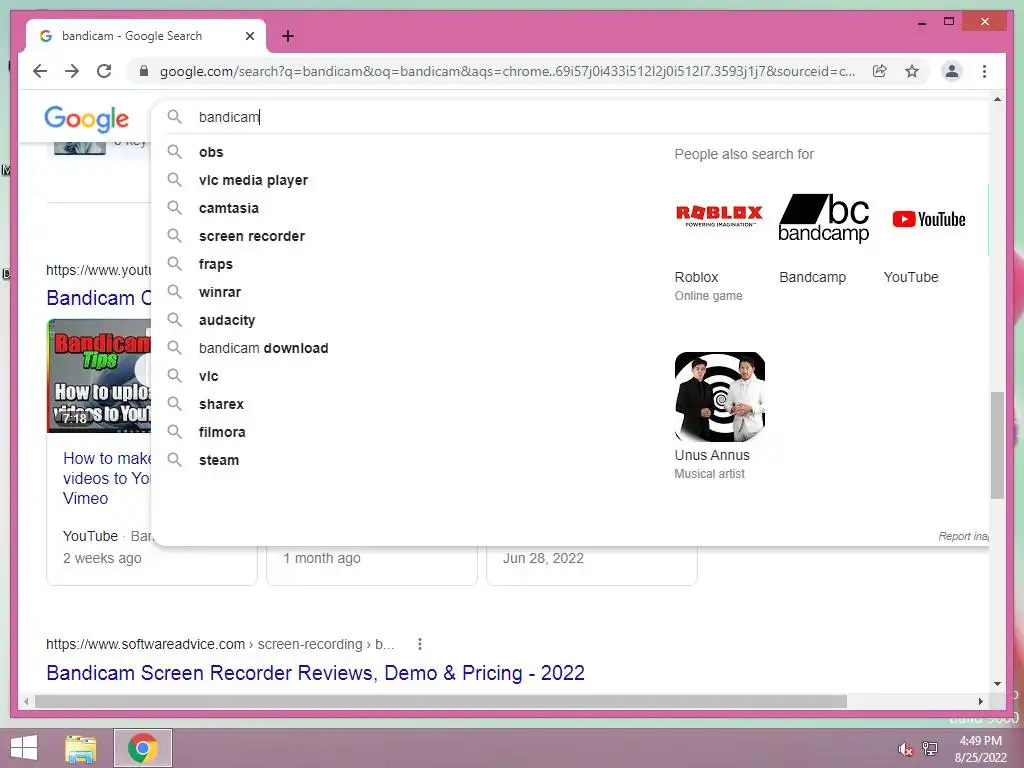Click the magnifier icon beside camtasia
The height and width of the screenshot is (768, 1024).
click(174, 208)
